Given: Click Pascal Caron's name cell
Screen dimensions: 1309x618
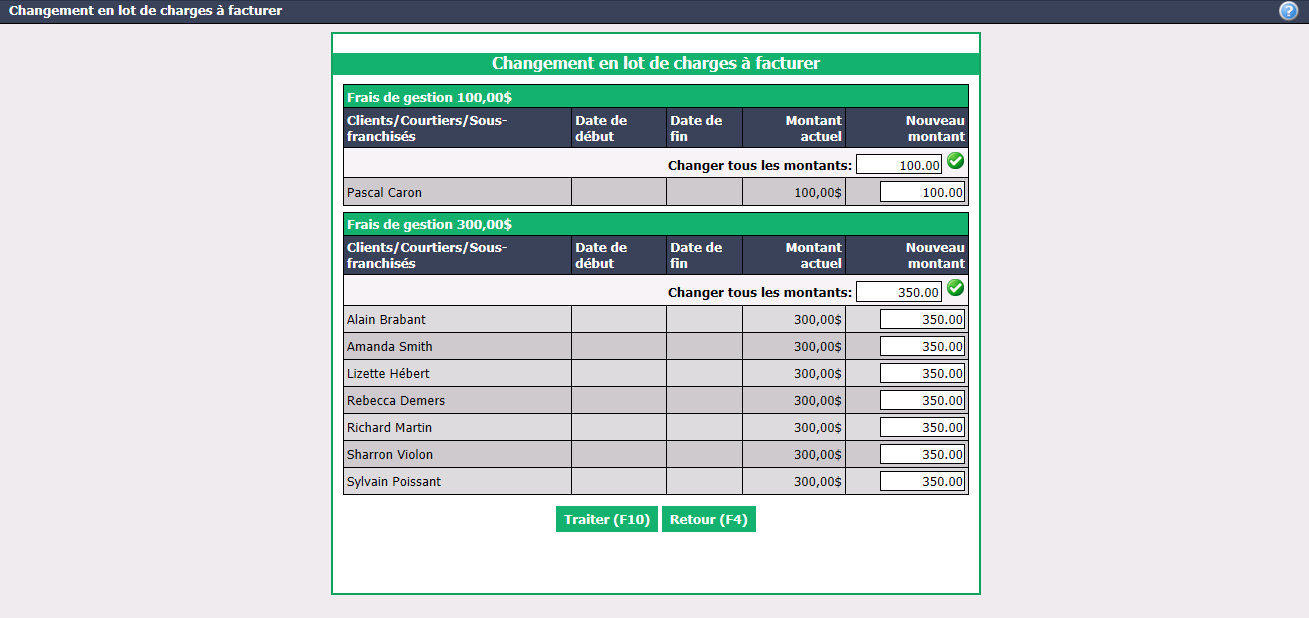Looking at the screenshot, I should tap(457, 192).
